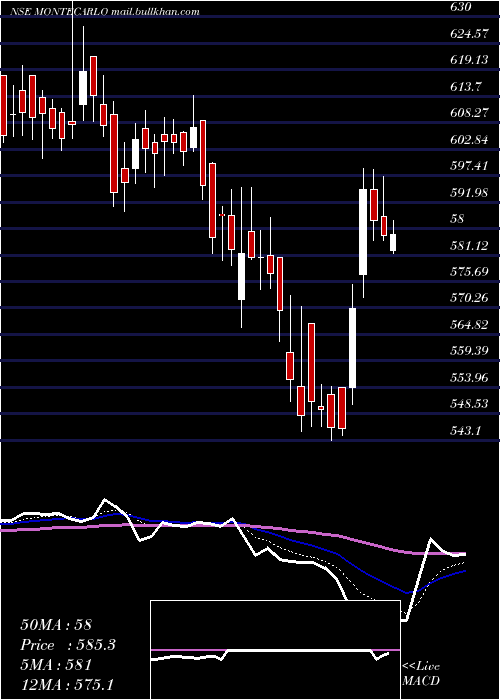This screenshot has width=500, height=700.
Task: Click the 613.7 price axis label
Action: 466,87
